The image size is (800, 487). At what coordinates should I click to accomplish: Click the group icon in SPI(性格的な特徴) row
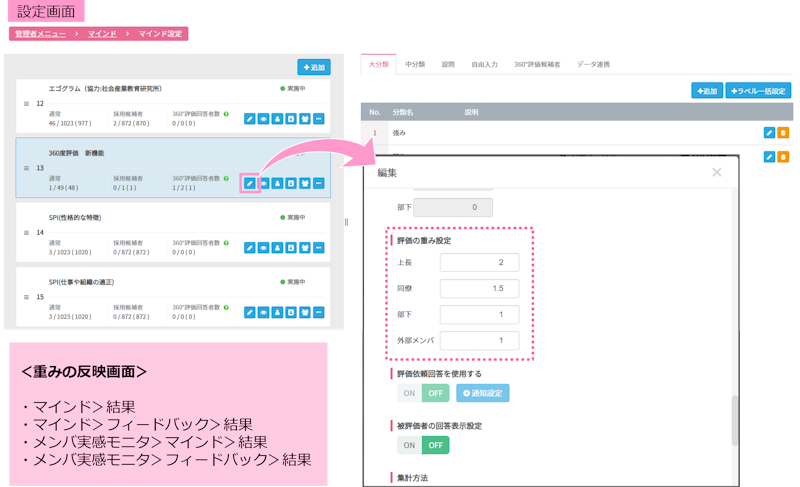[305, 248]
